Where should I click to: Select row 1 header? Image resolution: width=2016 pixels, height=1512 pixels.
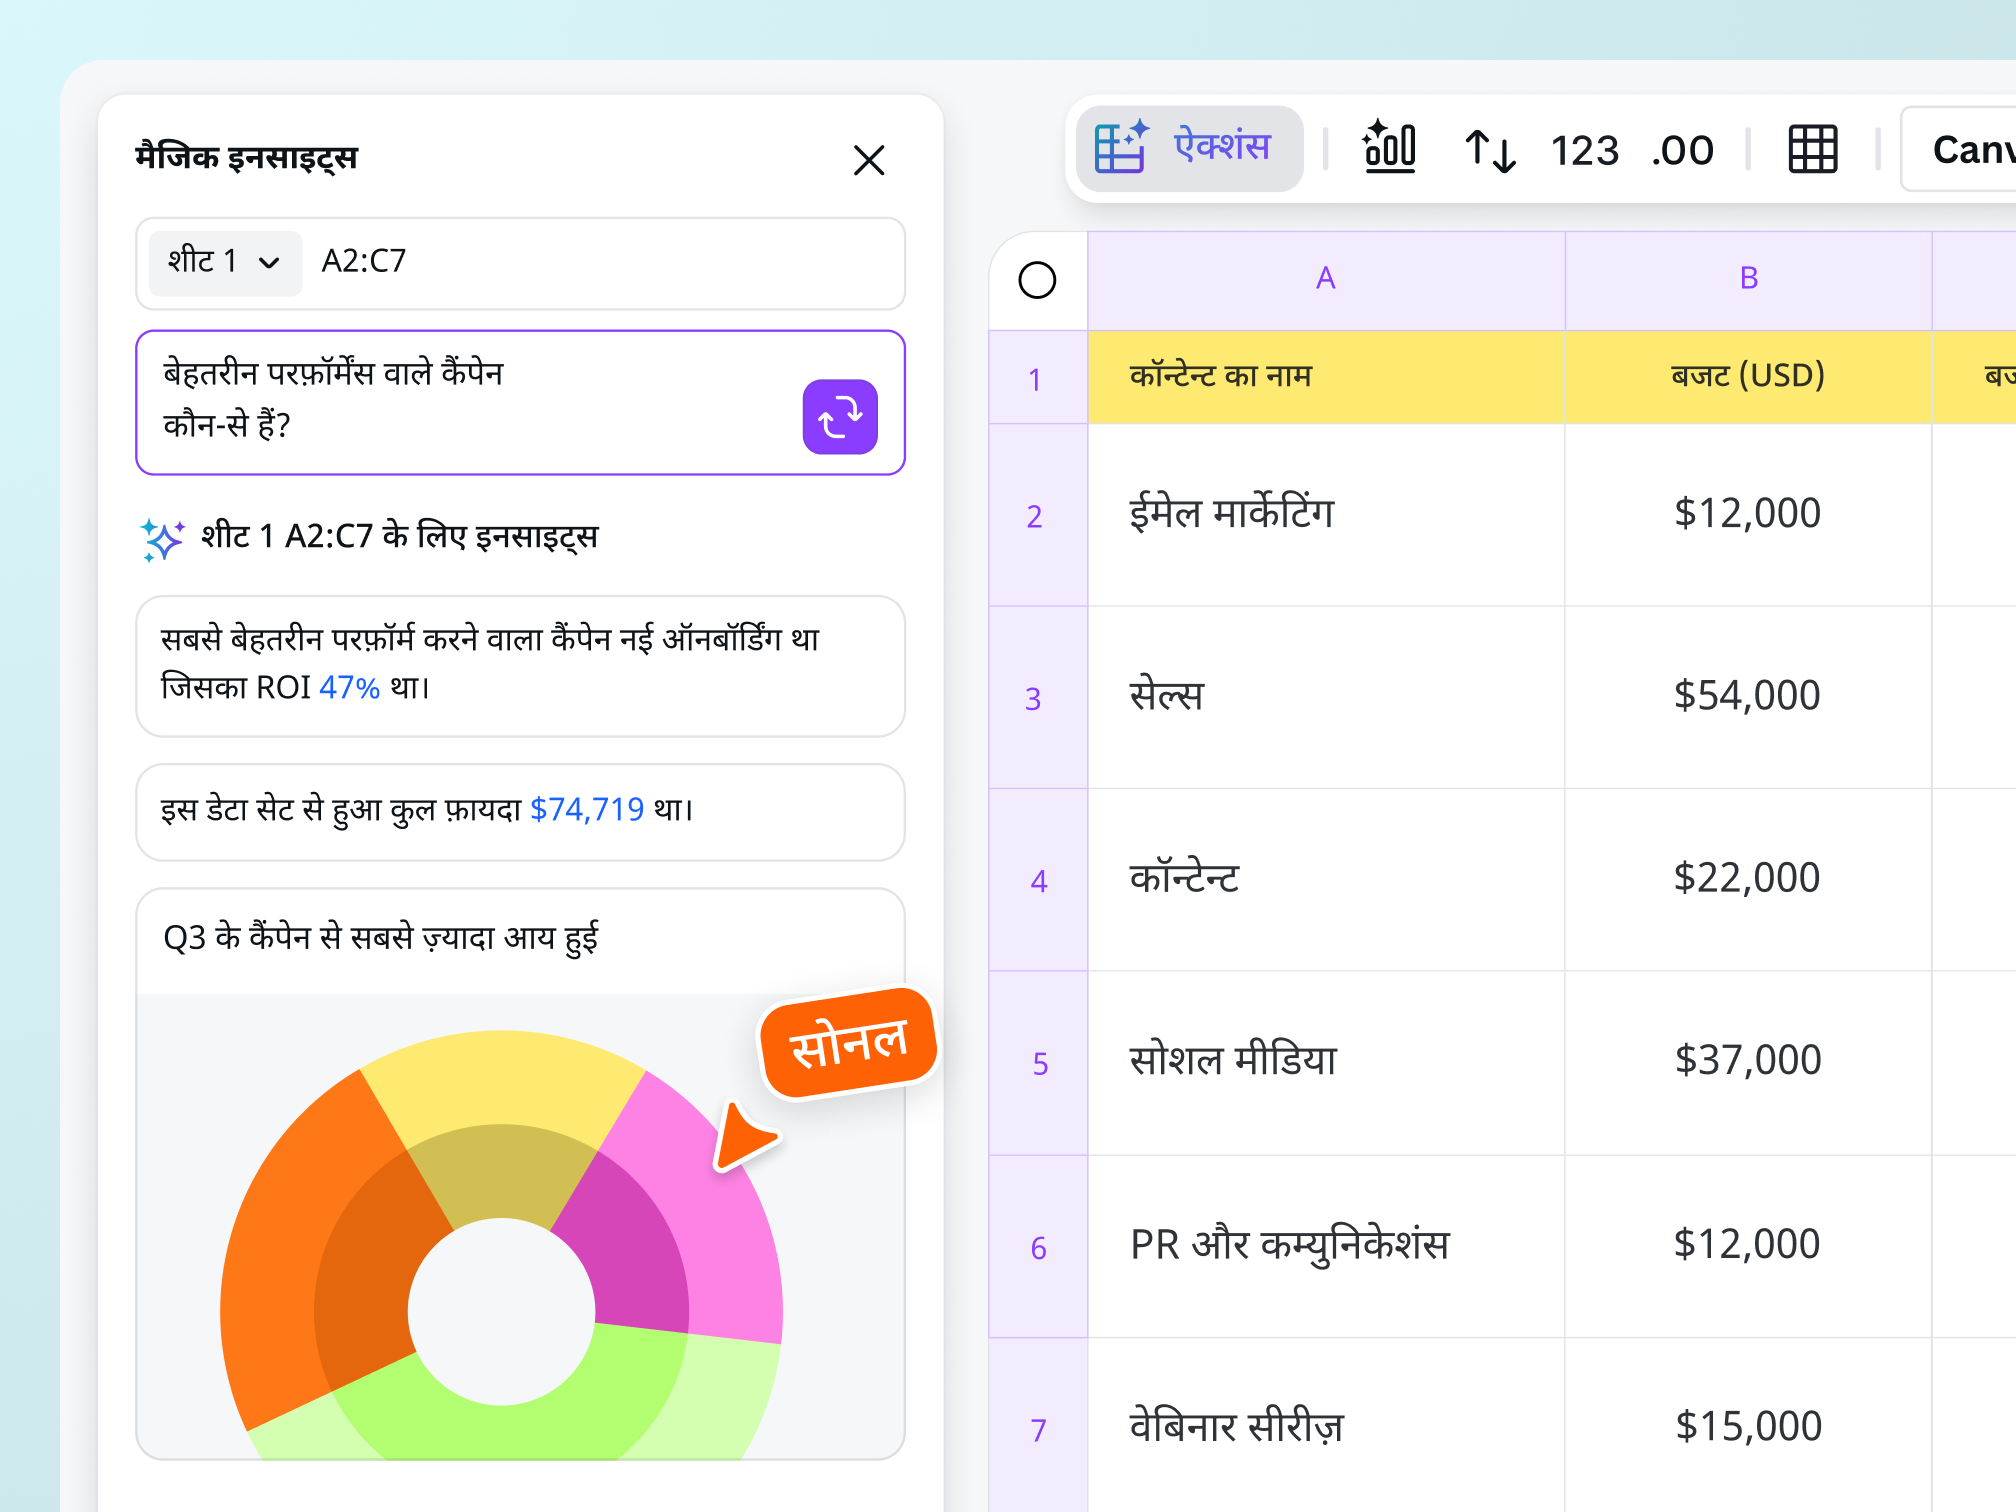point(1037,378)
